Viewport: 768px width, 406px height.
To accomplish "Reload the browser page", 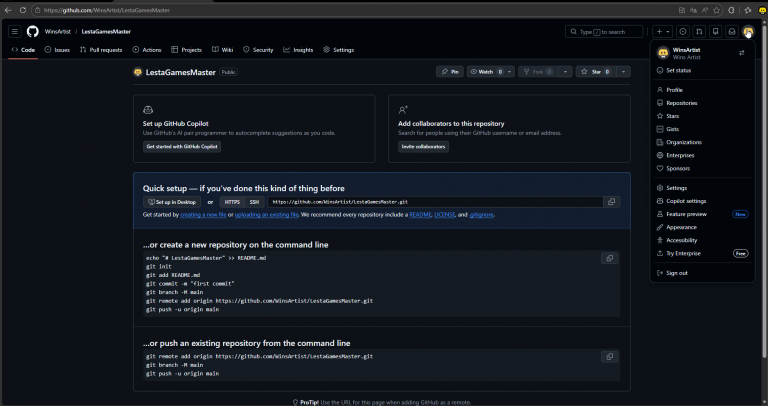I will (23, 10).
